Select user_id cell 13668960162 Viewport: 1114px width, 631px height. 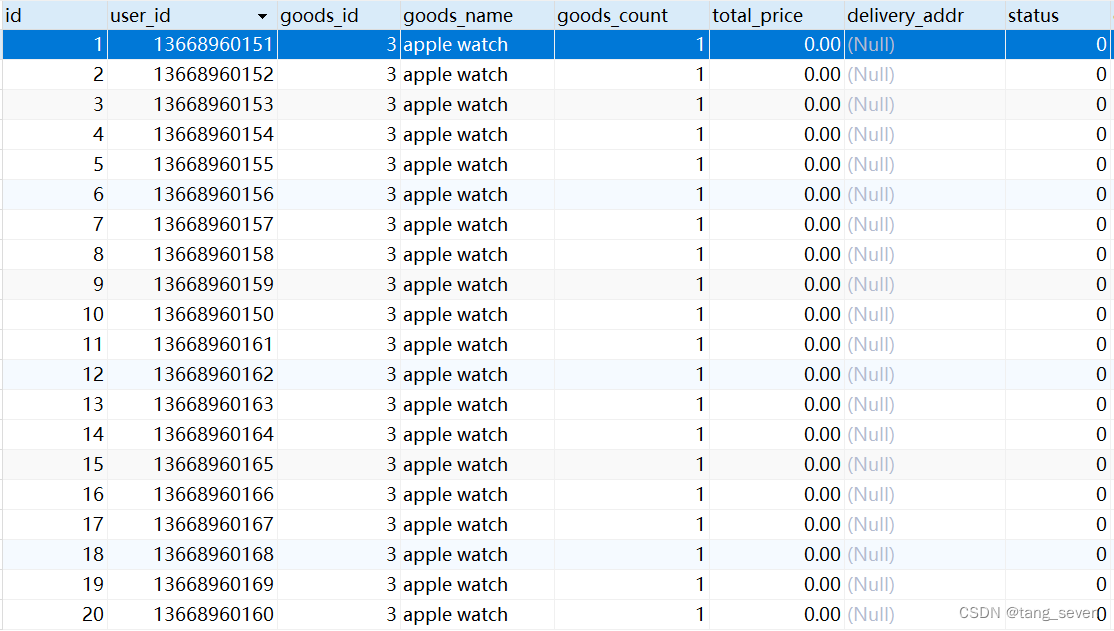pyautogui.click(x=193, y=374)
